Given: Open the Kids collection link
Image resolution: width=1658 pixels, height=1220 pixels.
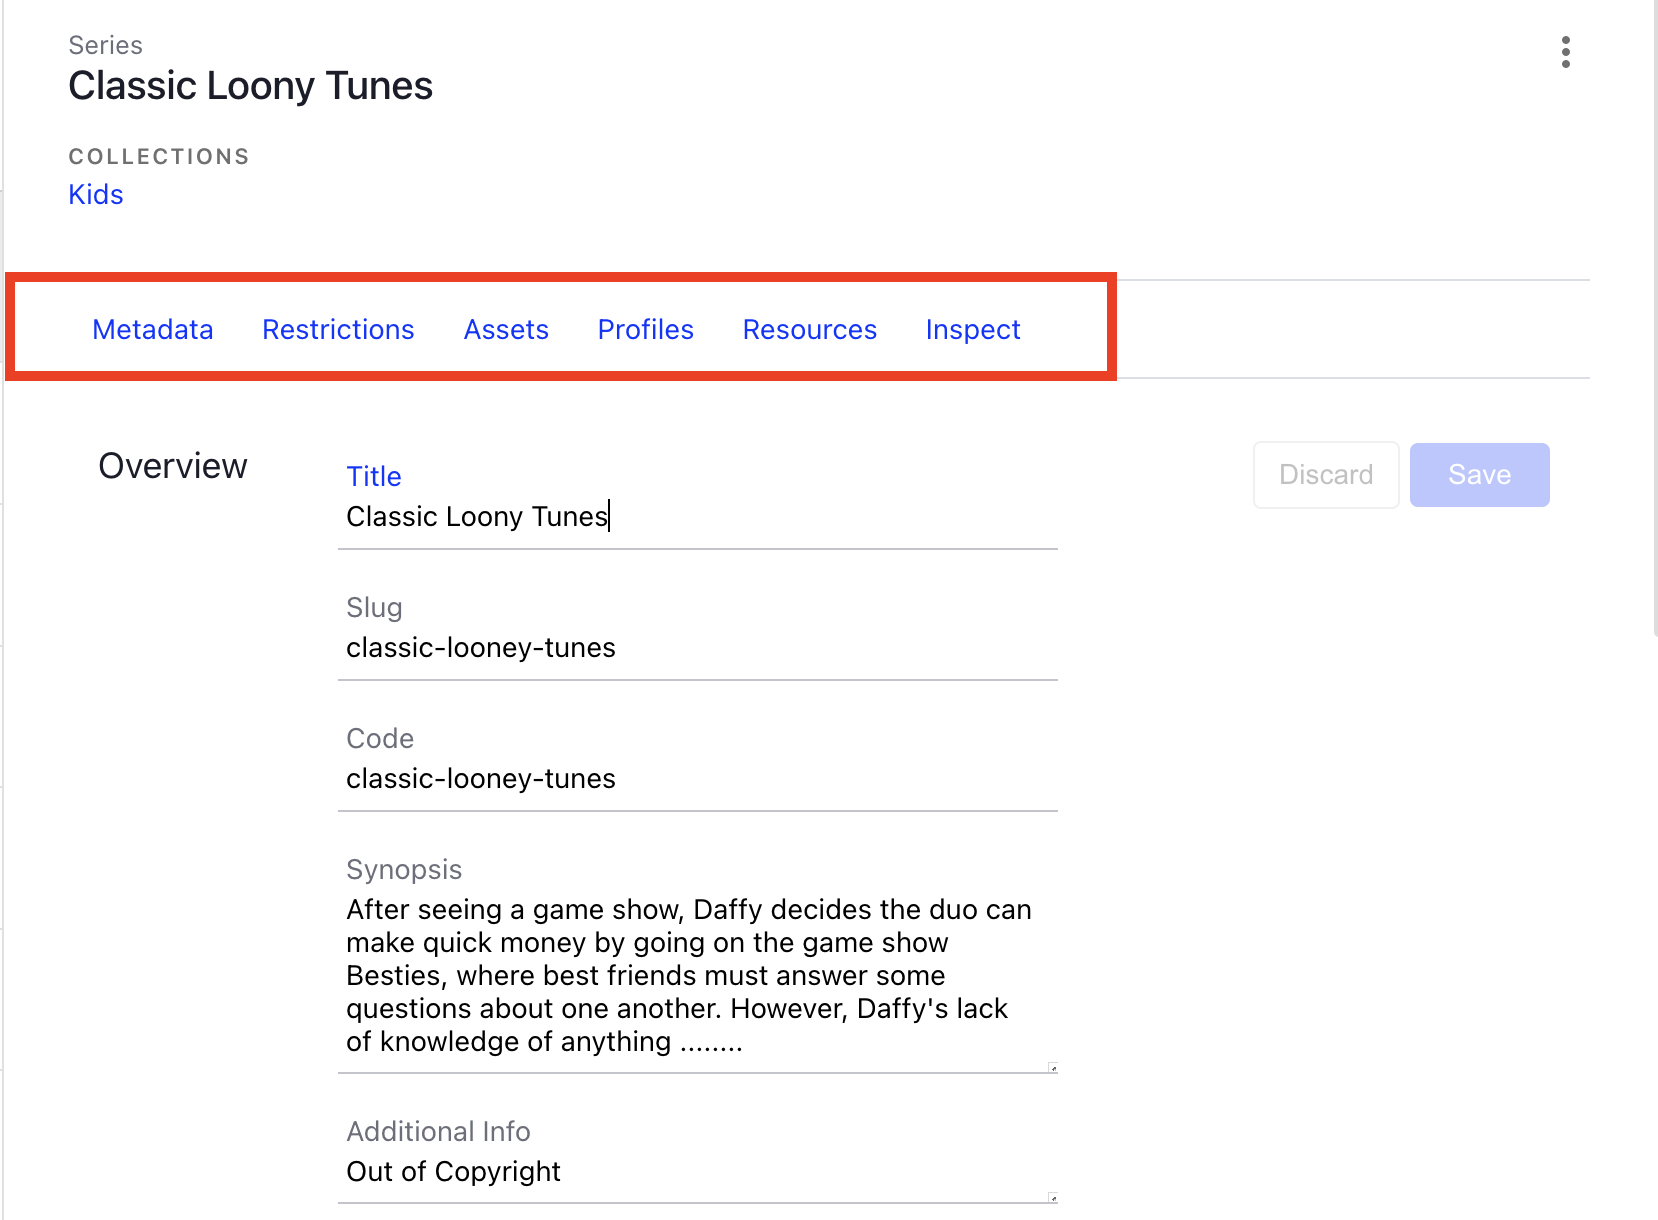Looking at the screenshot, I should pyautogui.click(x=96, y=194).
